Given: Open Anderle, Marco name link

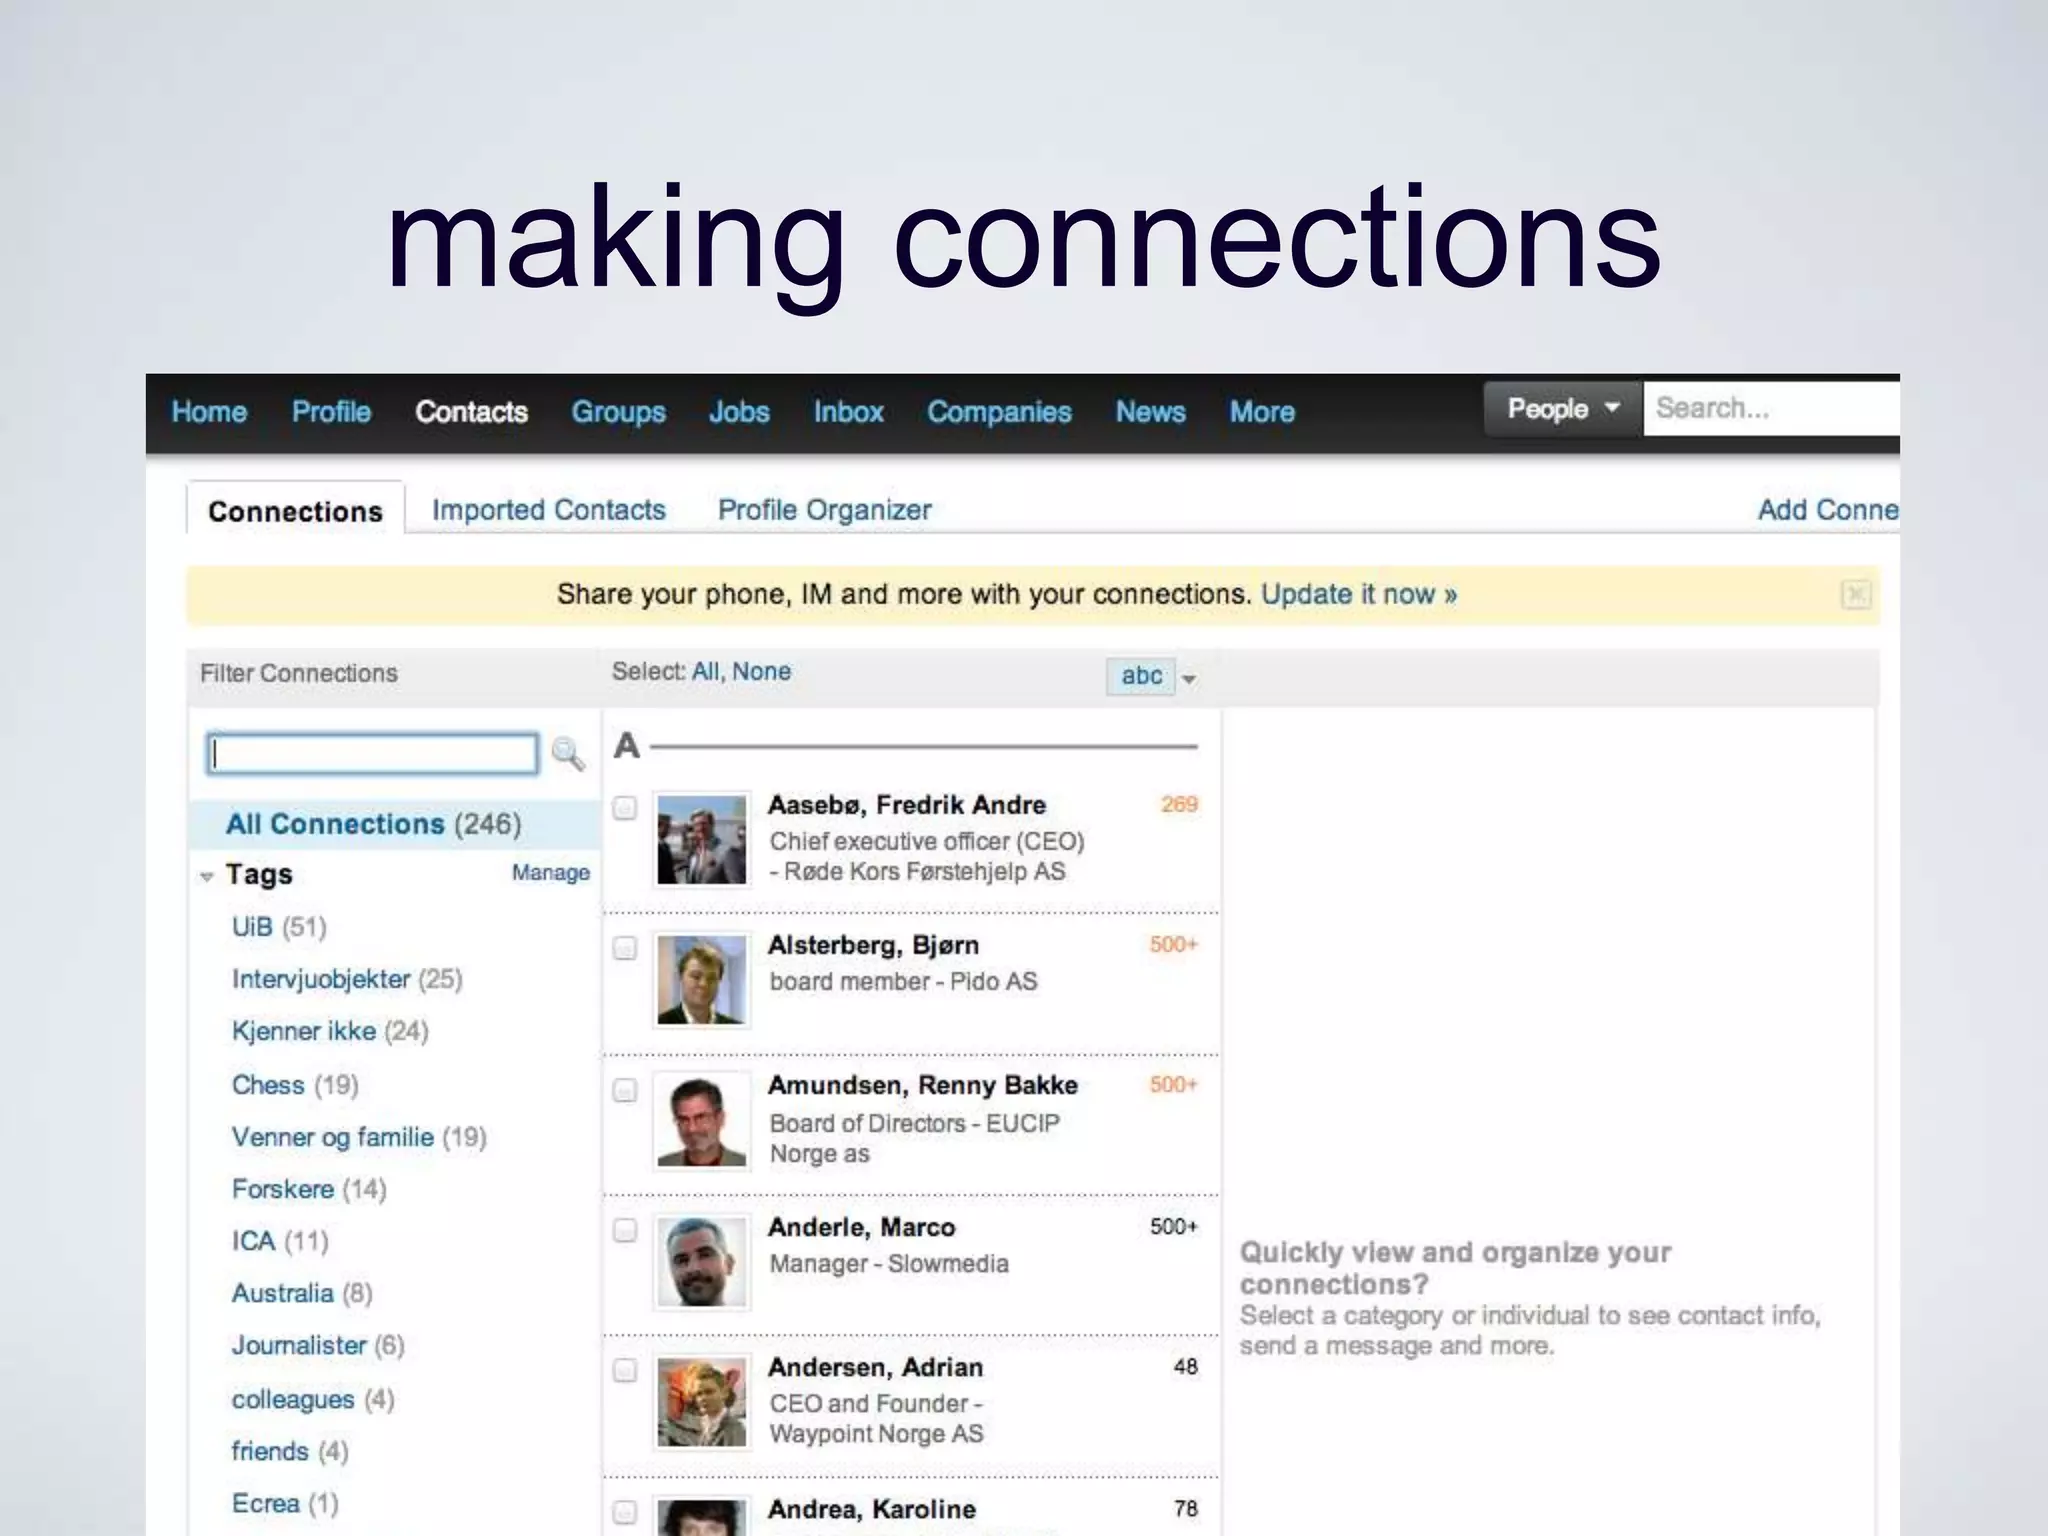Looking at the screenshot, I should 861,1227.
